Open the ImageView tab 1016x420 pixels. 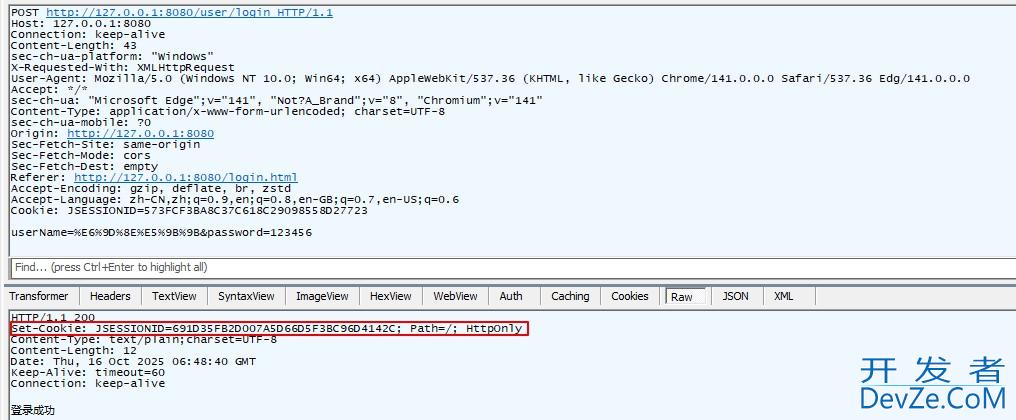[x=322, y=296]
